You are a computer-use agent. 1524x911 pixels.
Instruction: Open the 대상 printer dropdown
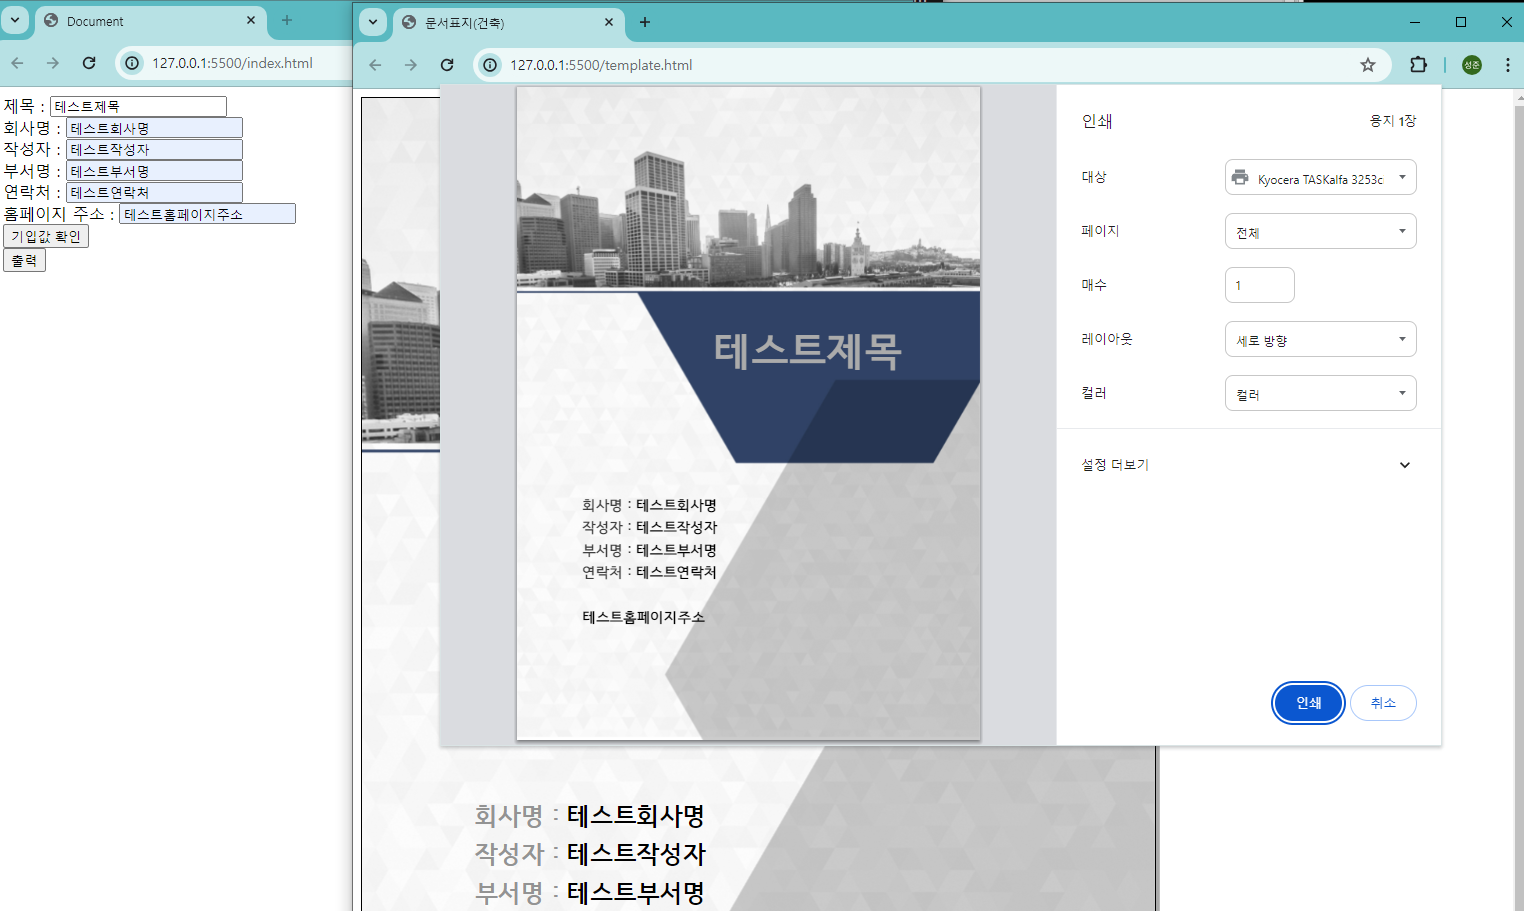pos(1320,178)
